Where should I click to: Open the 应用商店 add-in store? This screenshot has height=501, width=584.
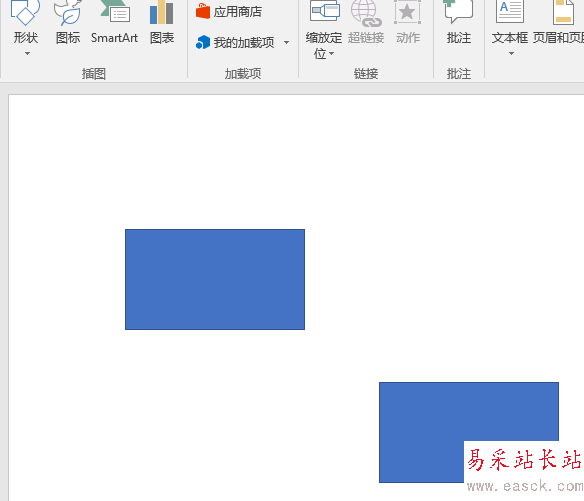[x=229, y=12]
